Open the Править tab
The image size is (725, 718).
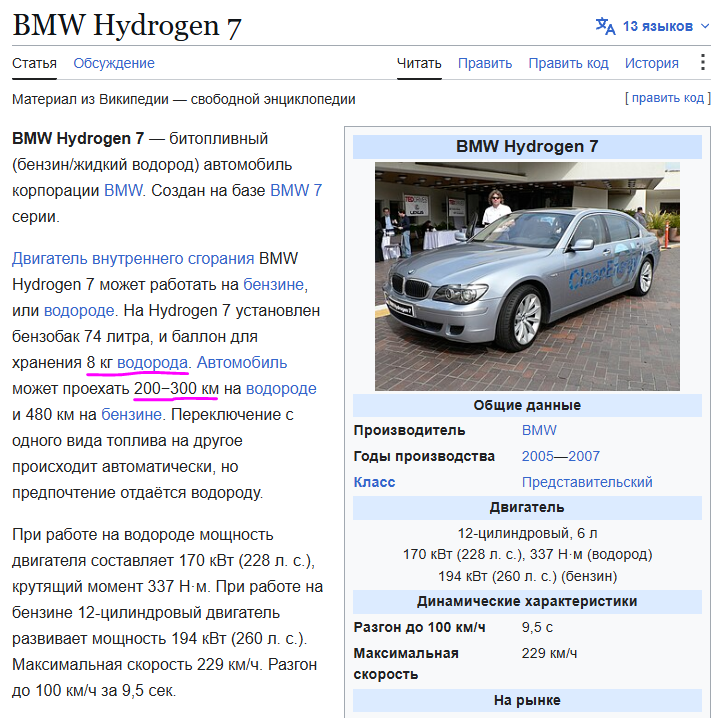coord(485,63)
